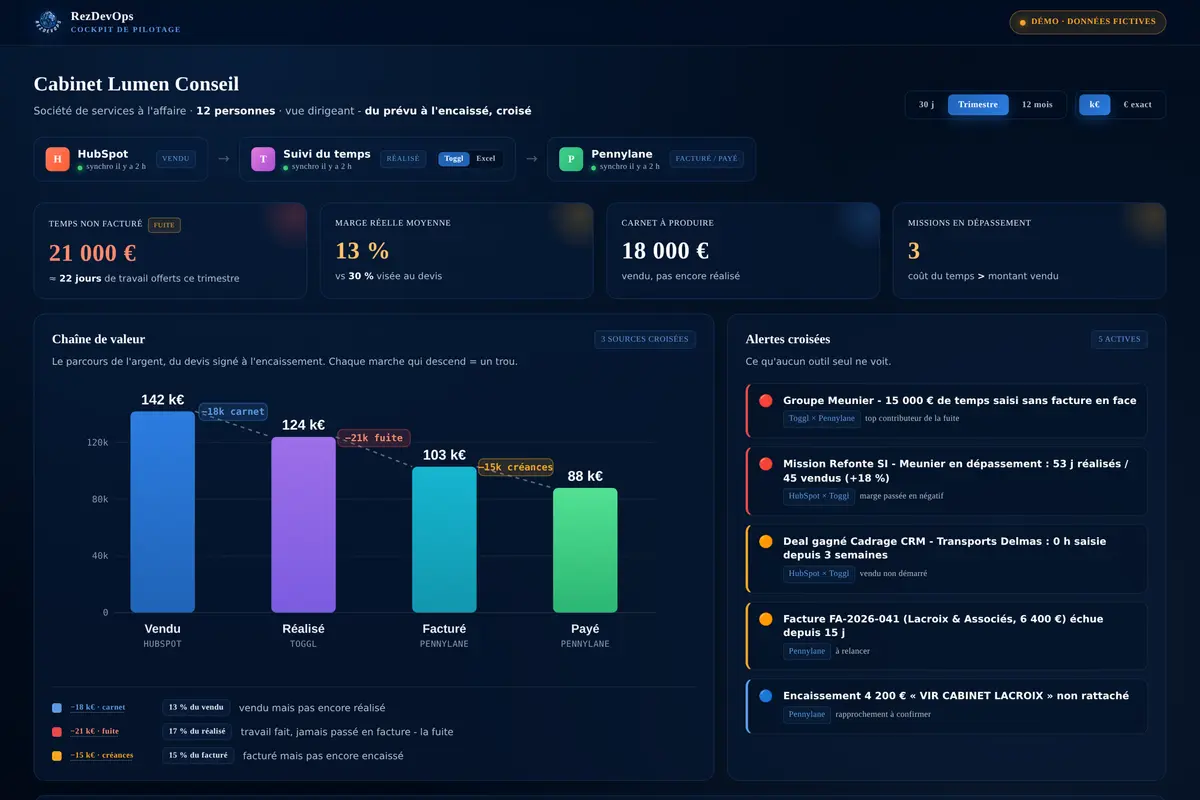Click the −18k carnet chart label
1200x800 pixels.
tap(233, 412)
